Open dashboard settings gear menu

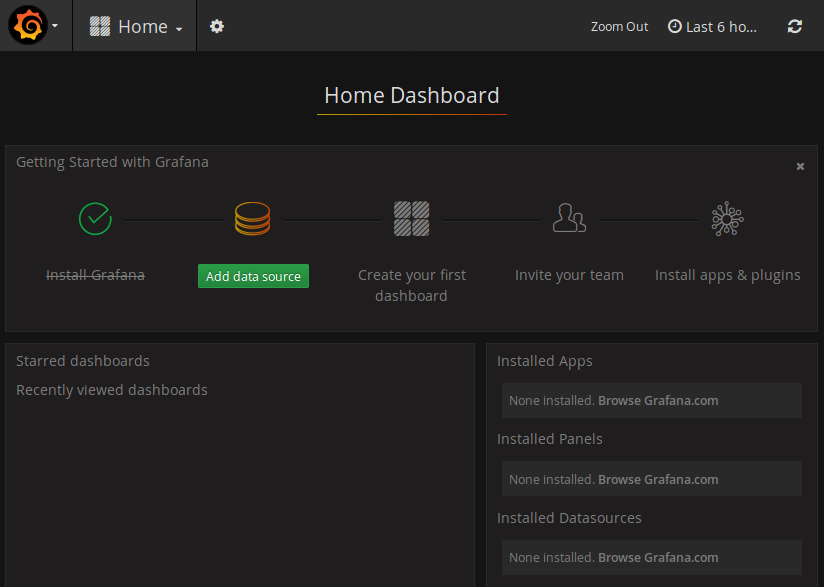coord(217,26)
